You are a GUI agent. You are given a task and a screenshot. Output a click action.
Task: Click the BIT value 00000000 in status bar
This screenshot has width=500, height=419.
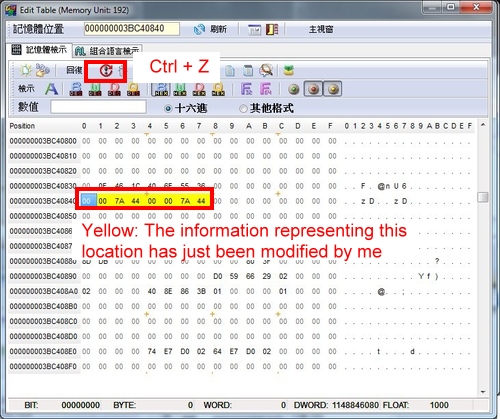coord(80,405)
